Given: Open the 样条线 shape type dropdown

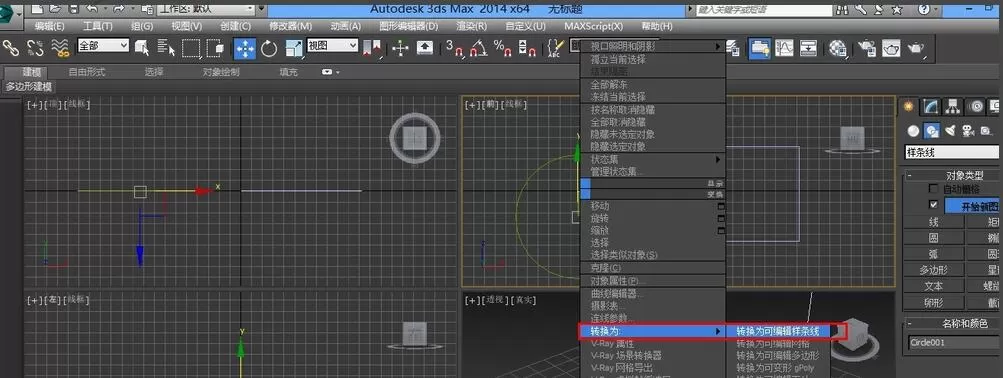Looking at the screenshot, I should [x=952, y=152].
